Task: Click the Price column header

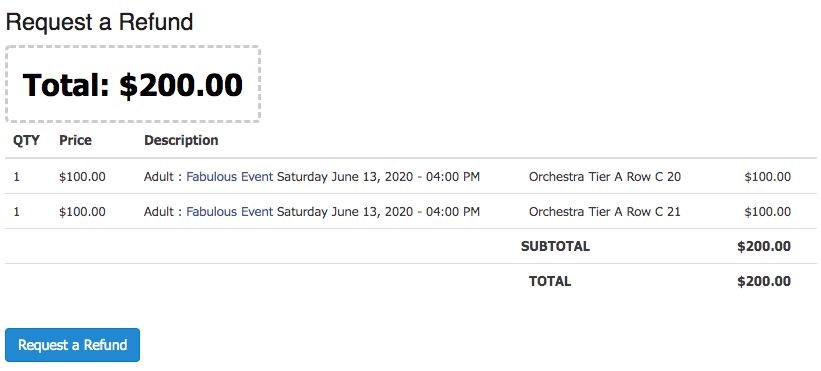Action: (x=75, y=140)
